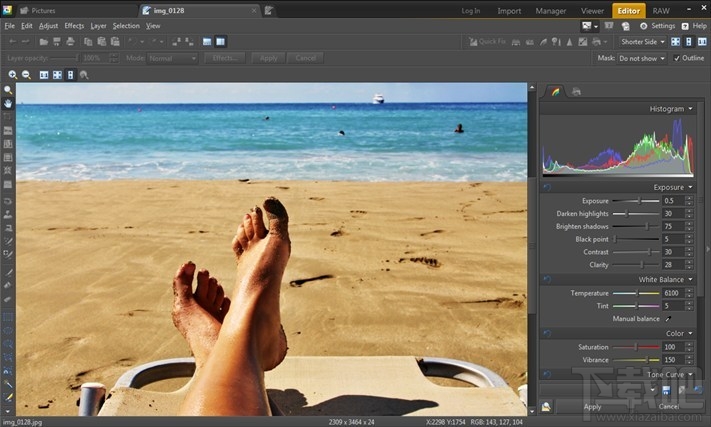Open the Mask 'Do not show' dropdown
The image size is (711, 427).
[642, 58]
